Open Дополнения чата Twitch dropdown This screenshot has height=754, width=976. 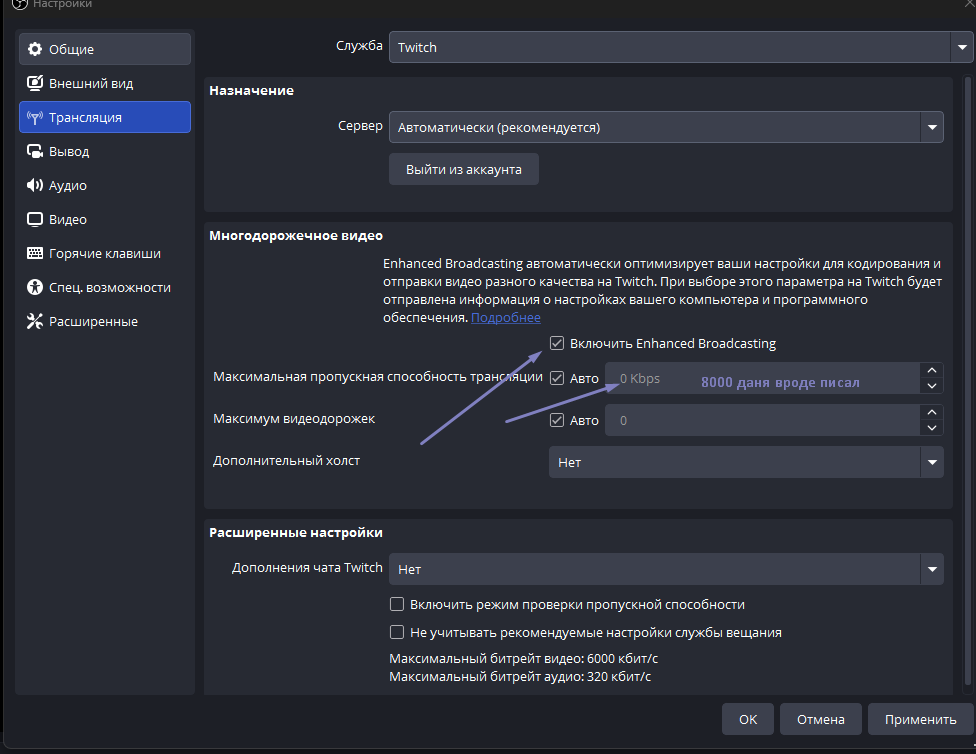(665, 570)
